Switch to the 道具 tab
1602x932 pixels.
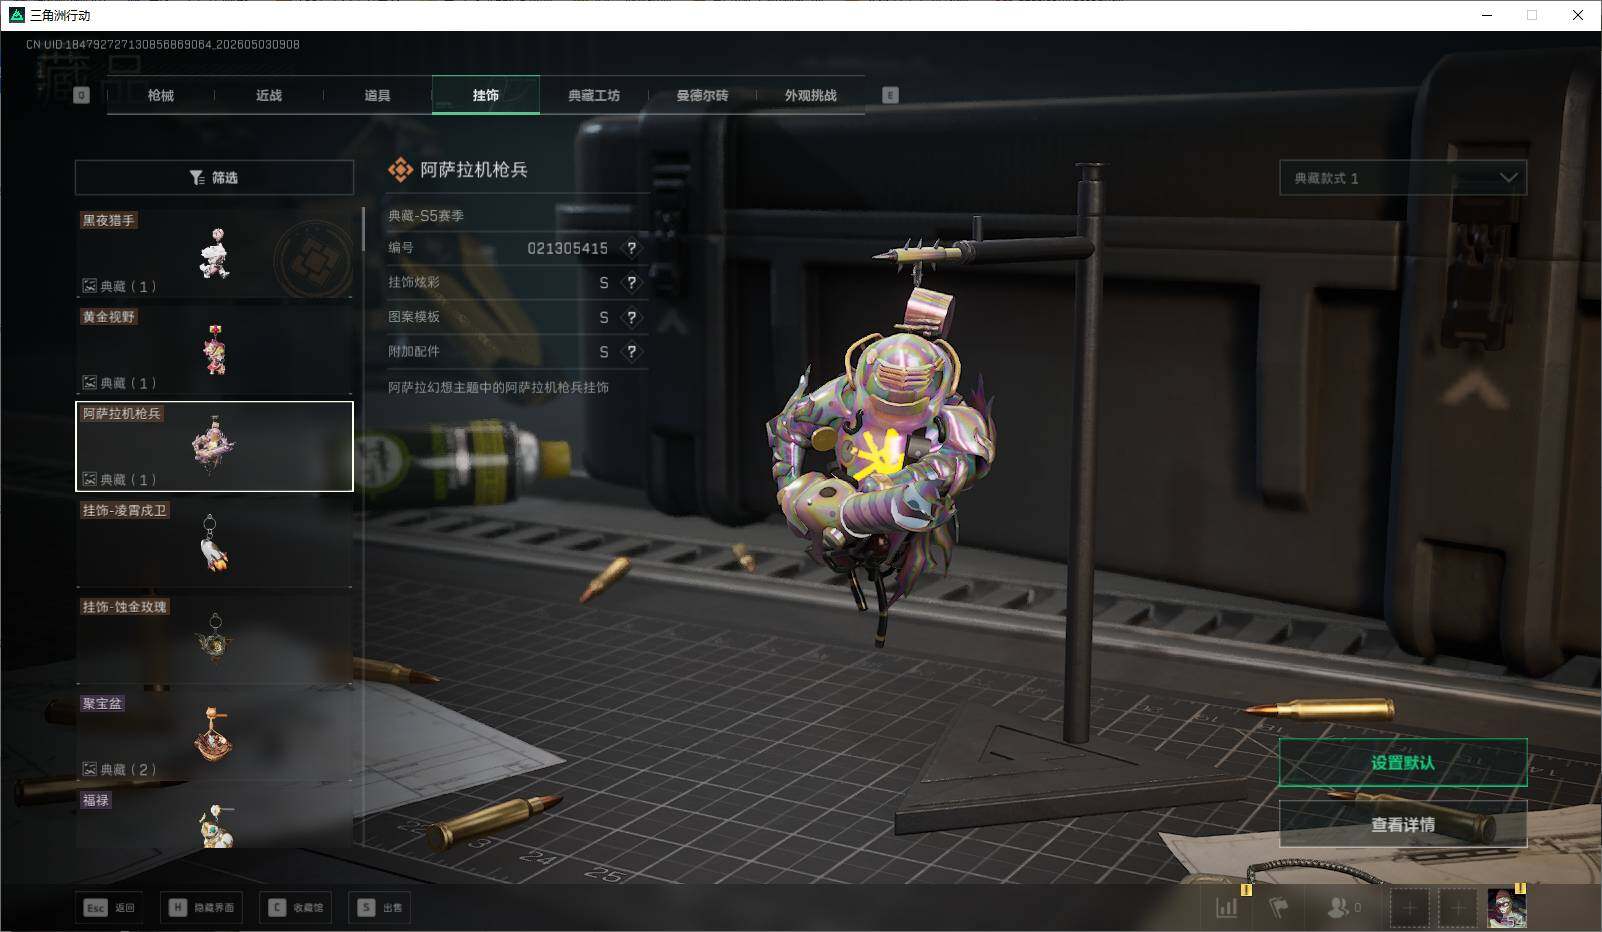pos(377,95)
